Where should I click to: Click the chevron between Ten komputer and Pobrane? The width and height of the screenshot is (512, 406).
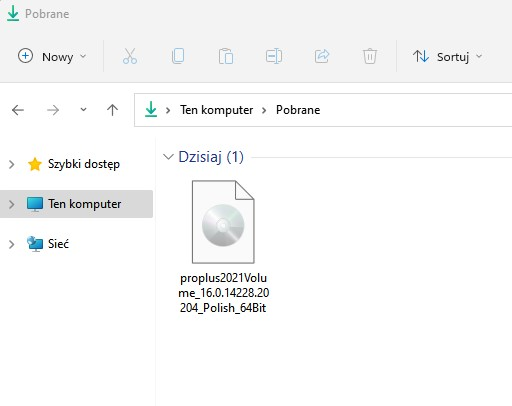(x=264, y=110)
